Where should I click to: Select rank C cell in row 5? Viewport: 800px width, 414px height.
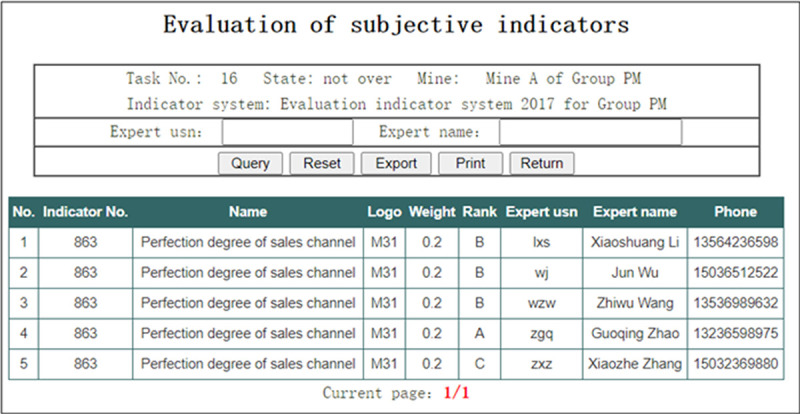(x=479, y=364)
